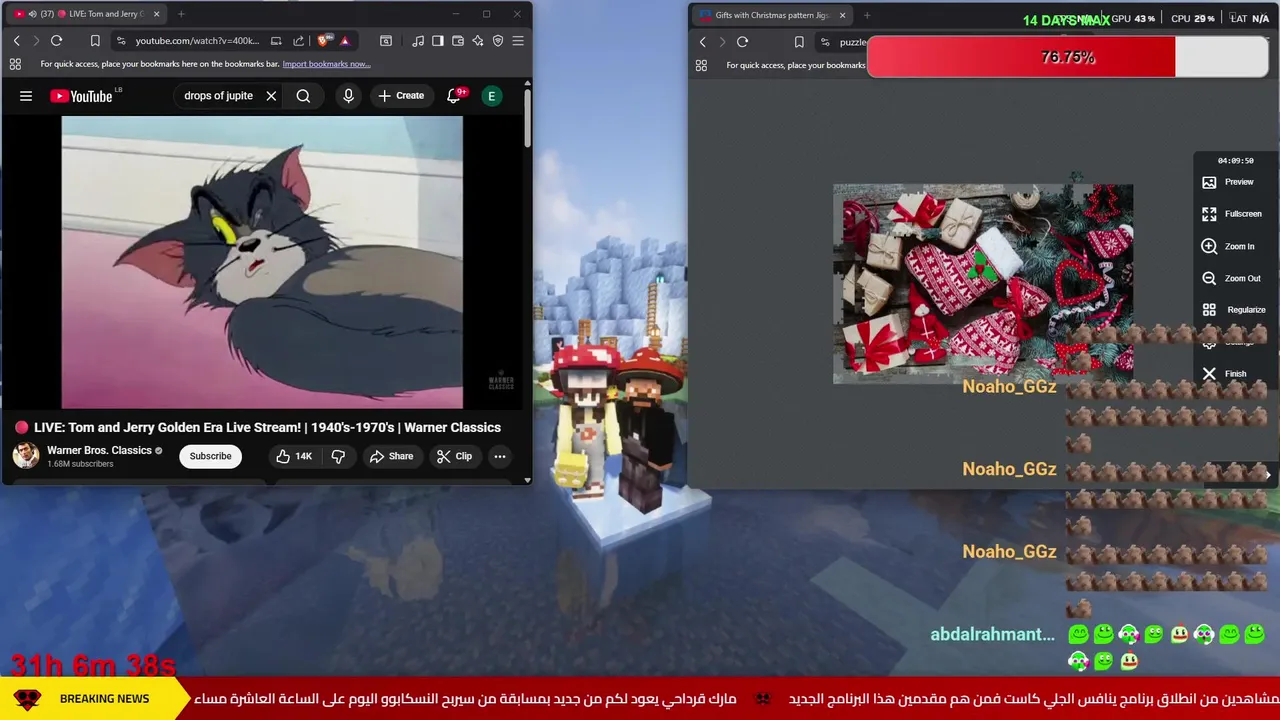1280x720 pixels.
Task: Open the music playlist icon in YouTube window toolbar
Action: pos(418,41)
